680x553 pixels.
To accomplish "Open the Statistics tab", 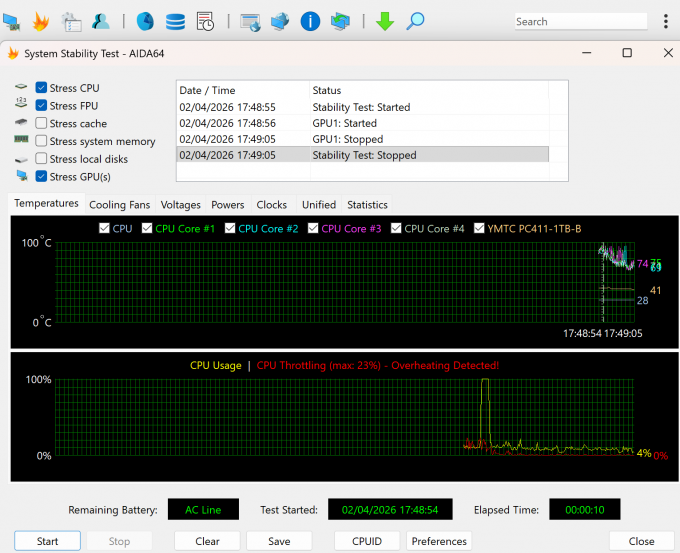I will pyautogui.click(x=367, y=205).
